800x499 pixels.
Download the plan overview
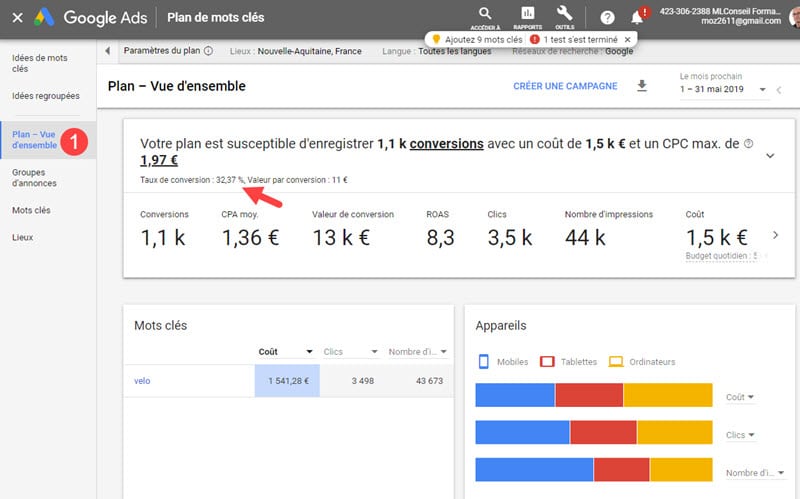pos(642,86)
